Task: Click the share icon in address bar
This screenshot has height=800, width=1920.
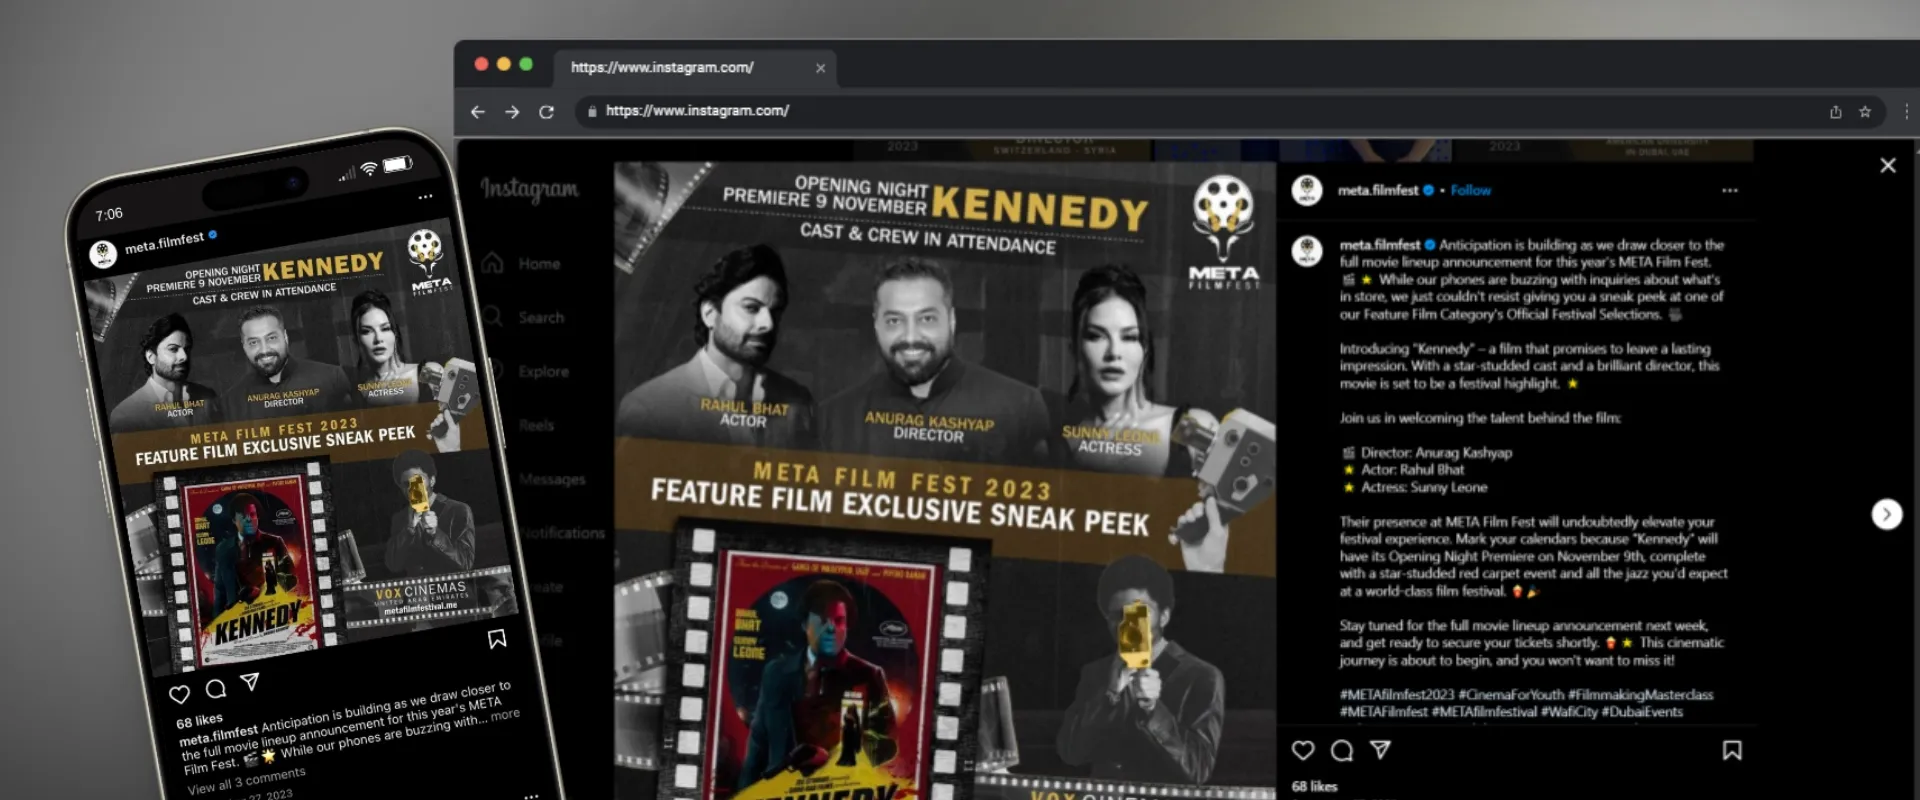Action: [1836, 112]
